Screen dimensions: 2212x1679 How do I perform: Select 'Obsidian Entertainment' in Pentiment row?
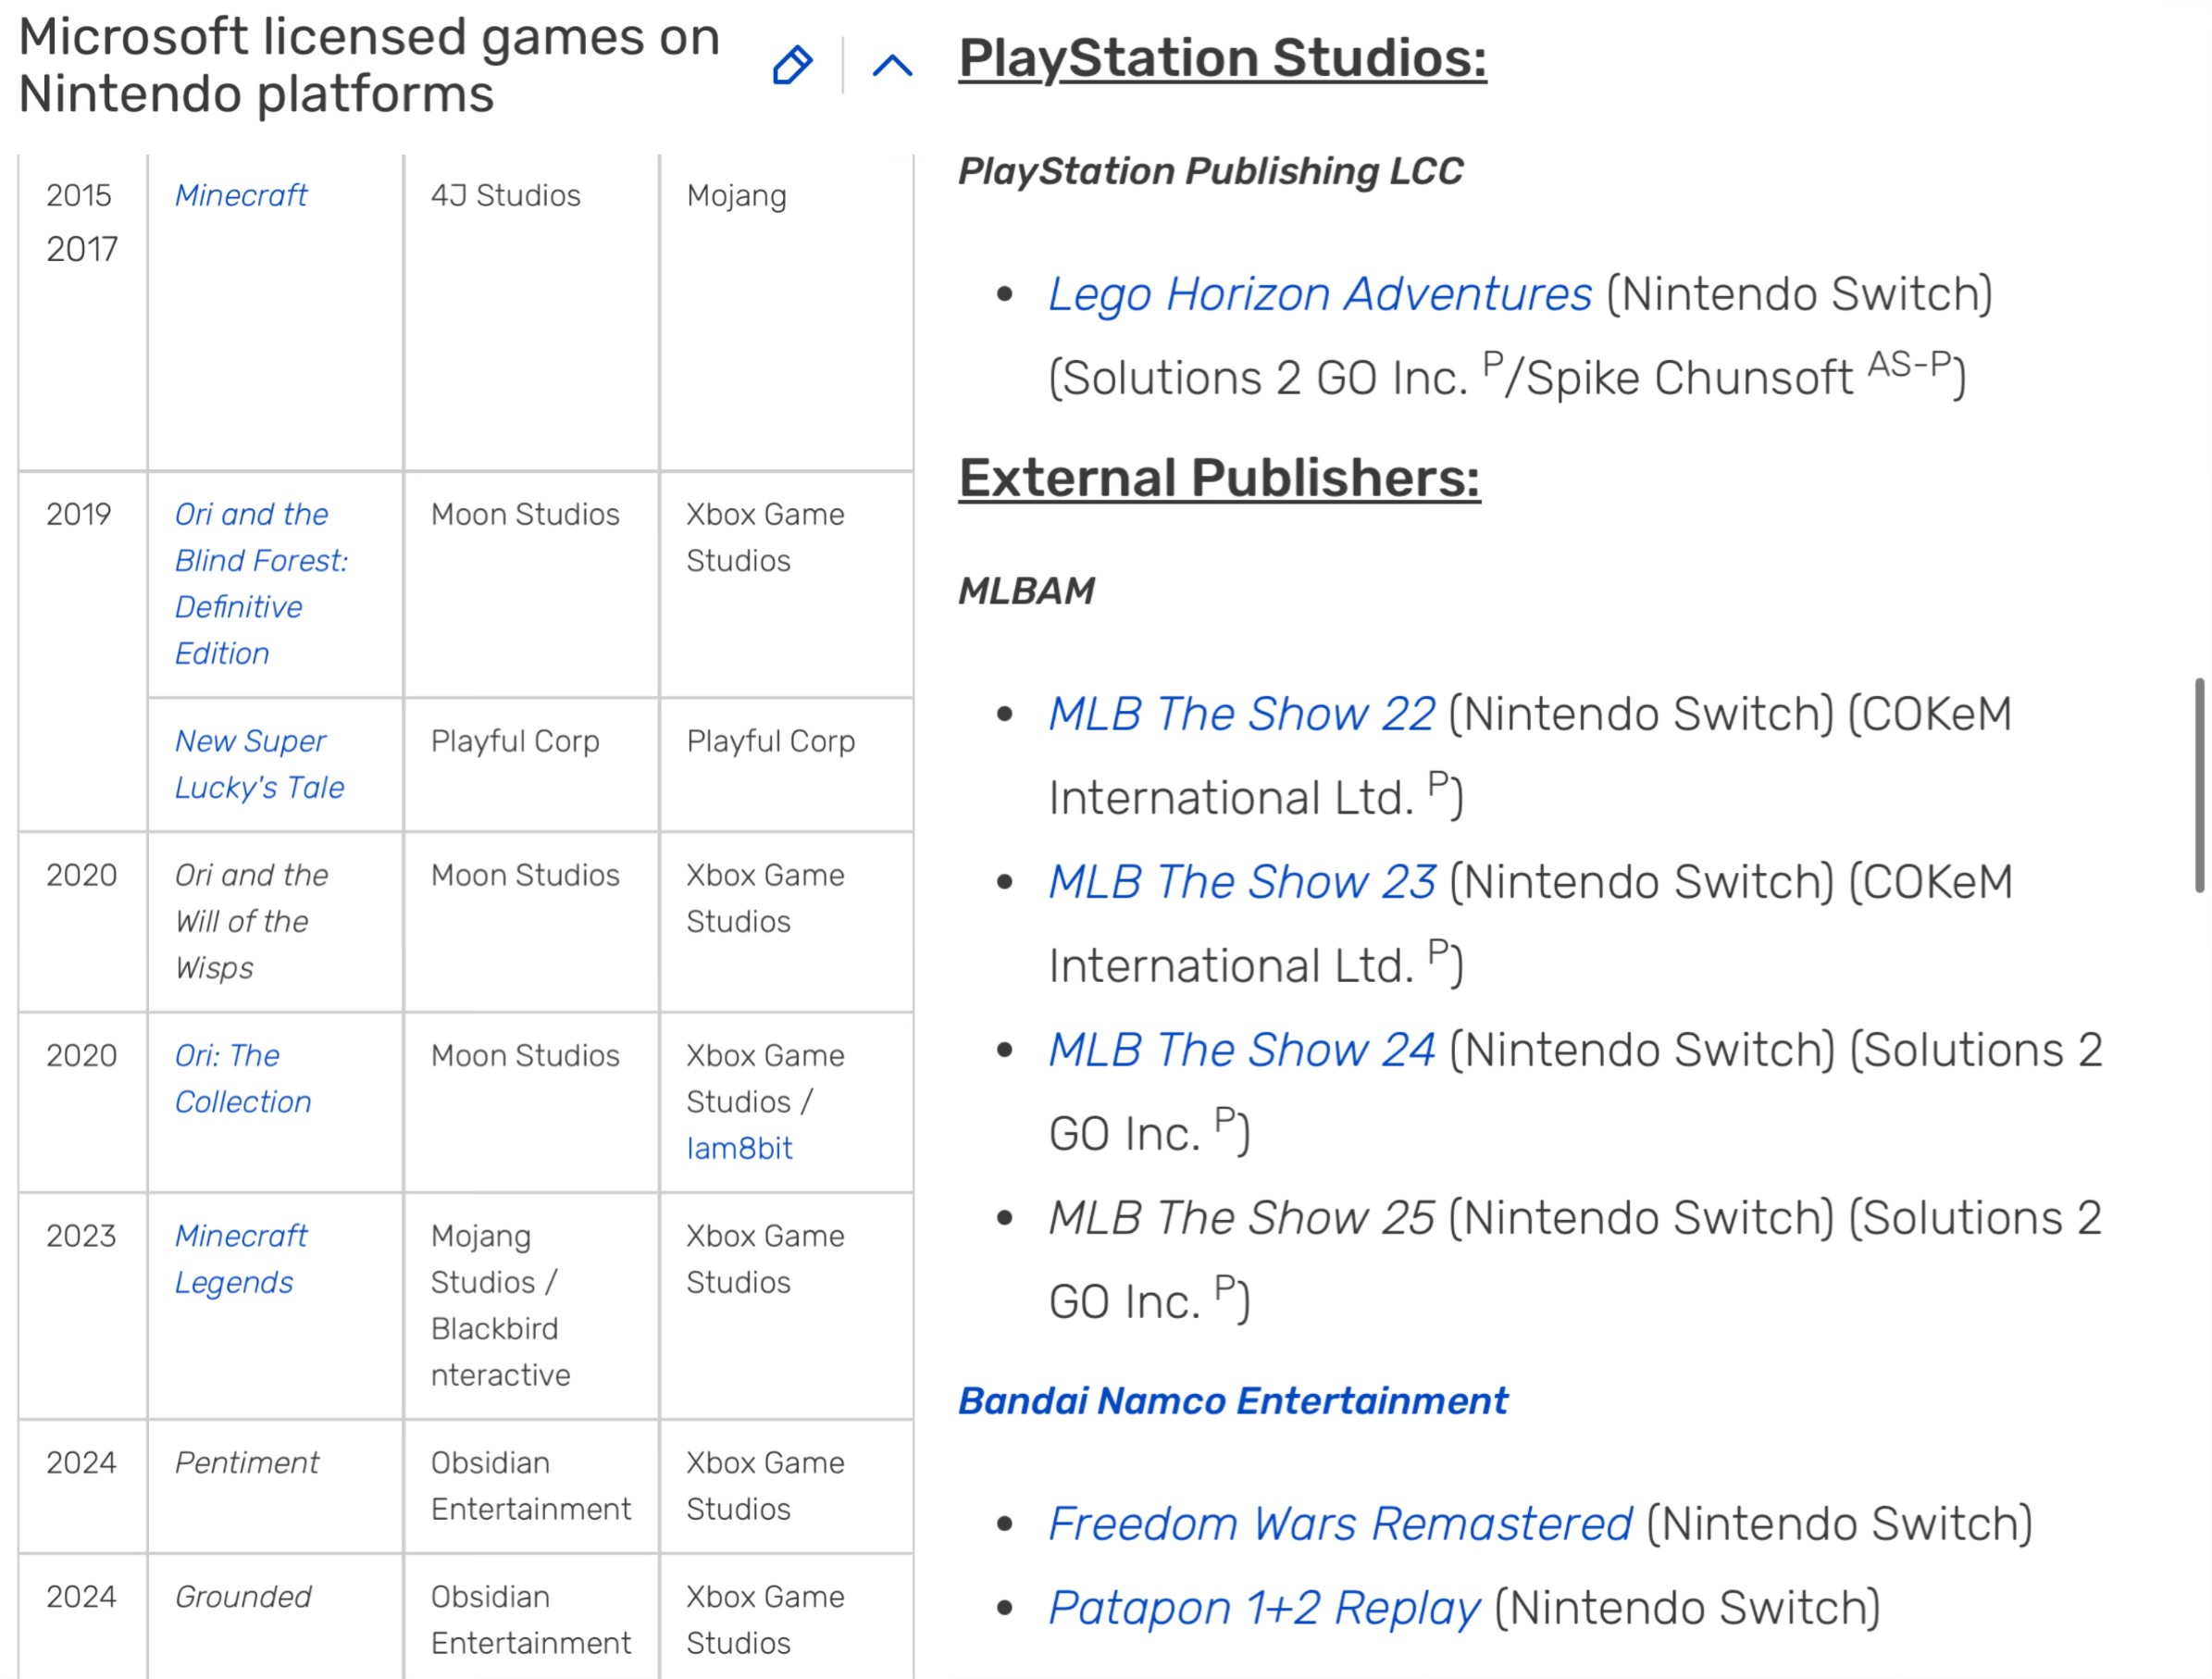tap(531, 1485)
